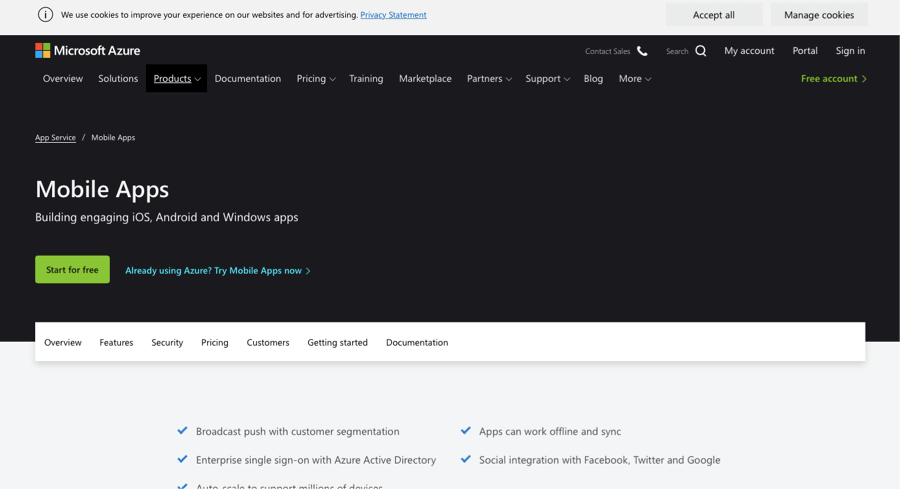Image resolution: width=900 pixels, height=489 pixels.
Task: Open Documentation in the top navigation
Action: click(248, 79)
